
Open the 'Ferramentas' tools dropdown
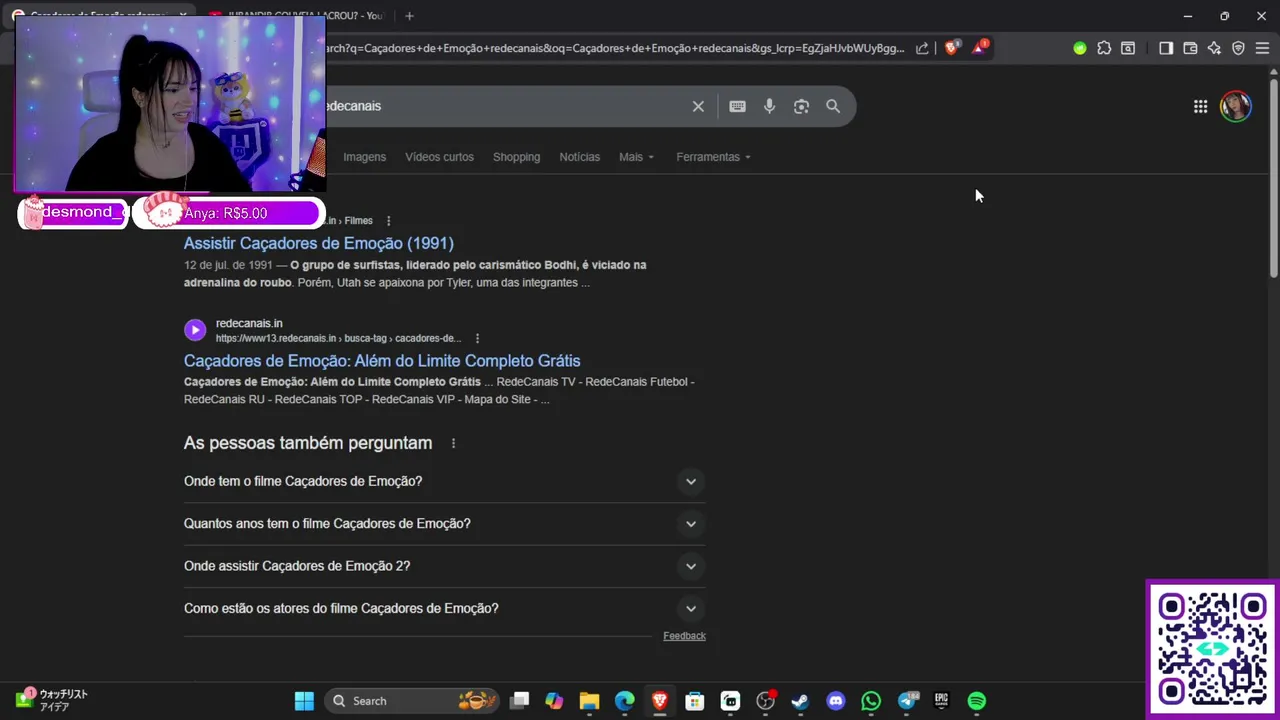[713, 157]
